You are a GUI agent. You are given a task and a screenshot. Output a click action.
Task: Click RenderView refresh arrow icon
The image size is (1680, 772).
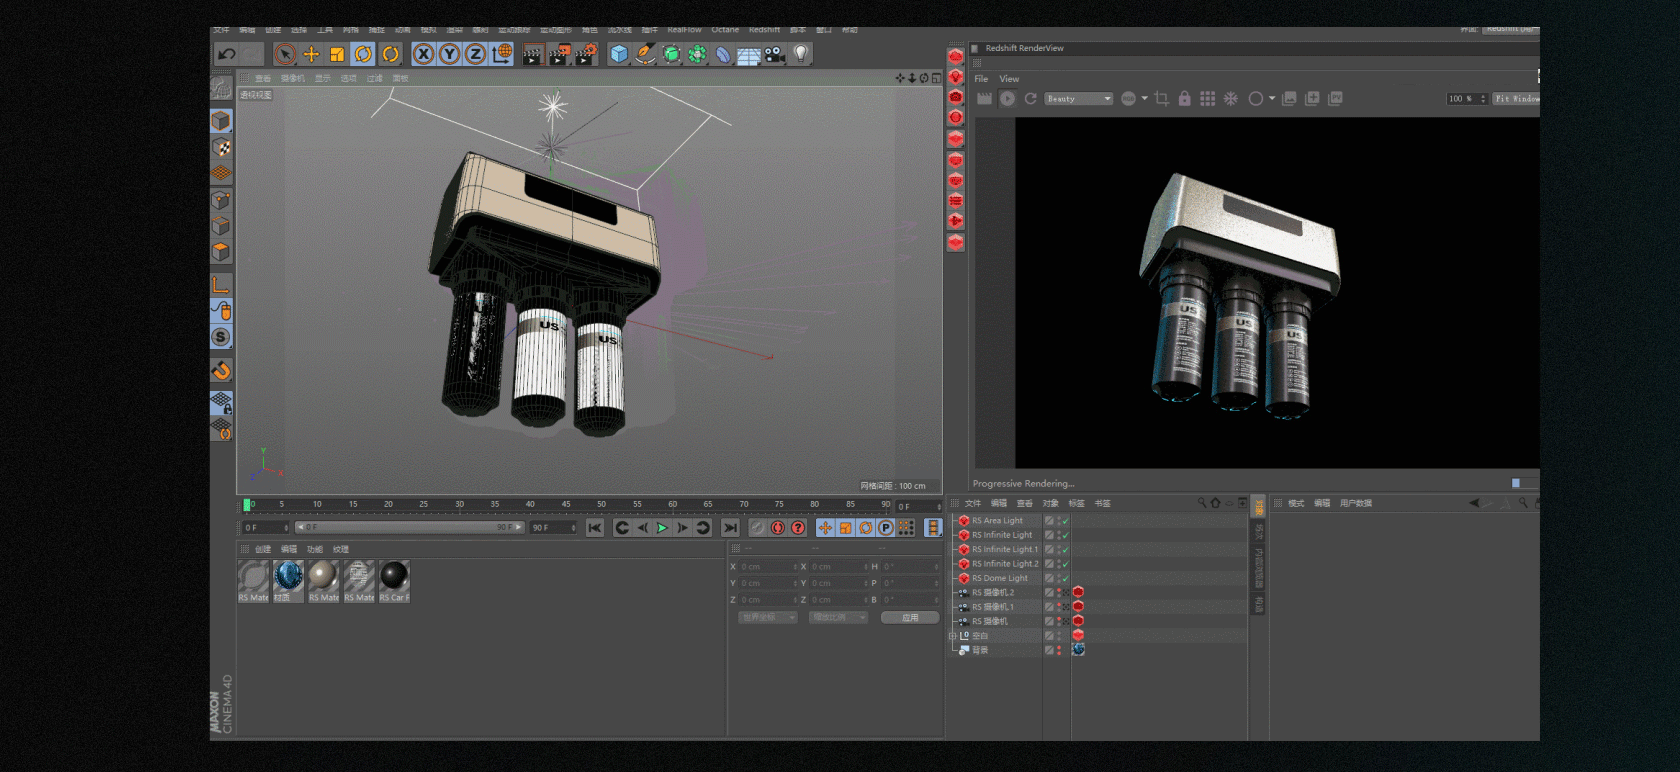pyautogui.click(x=1030, y=99)
